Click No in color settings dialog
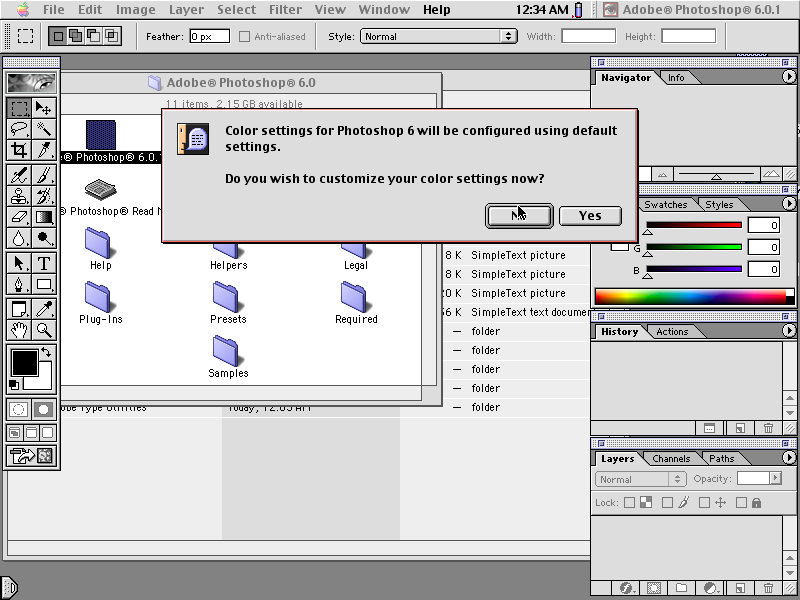This screenshot has width=800, height=600. tap(519, 216)
